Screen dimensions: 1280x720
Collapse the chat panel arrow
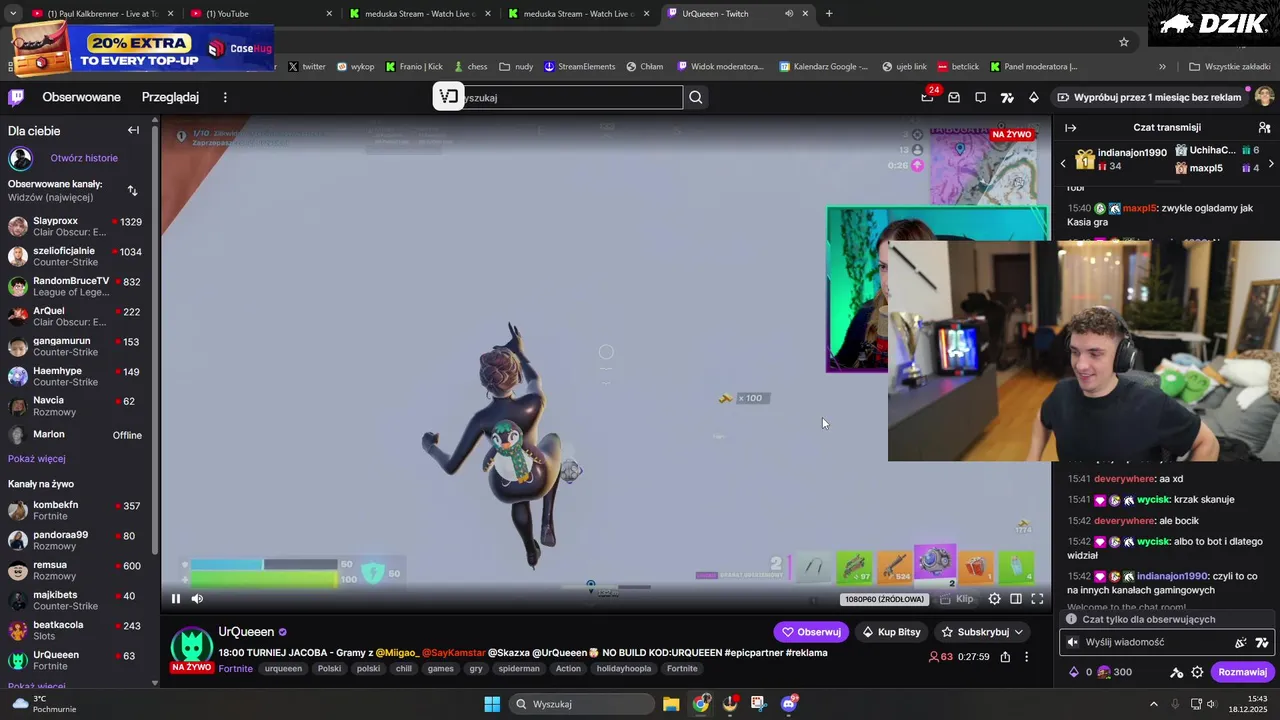[1070, 128]
